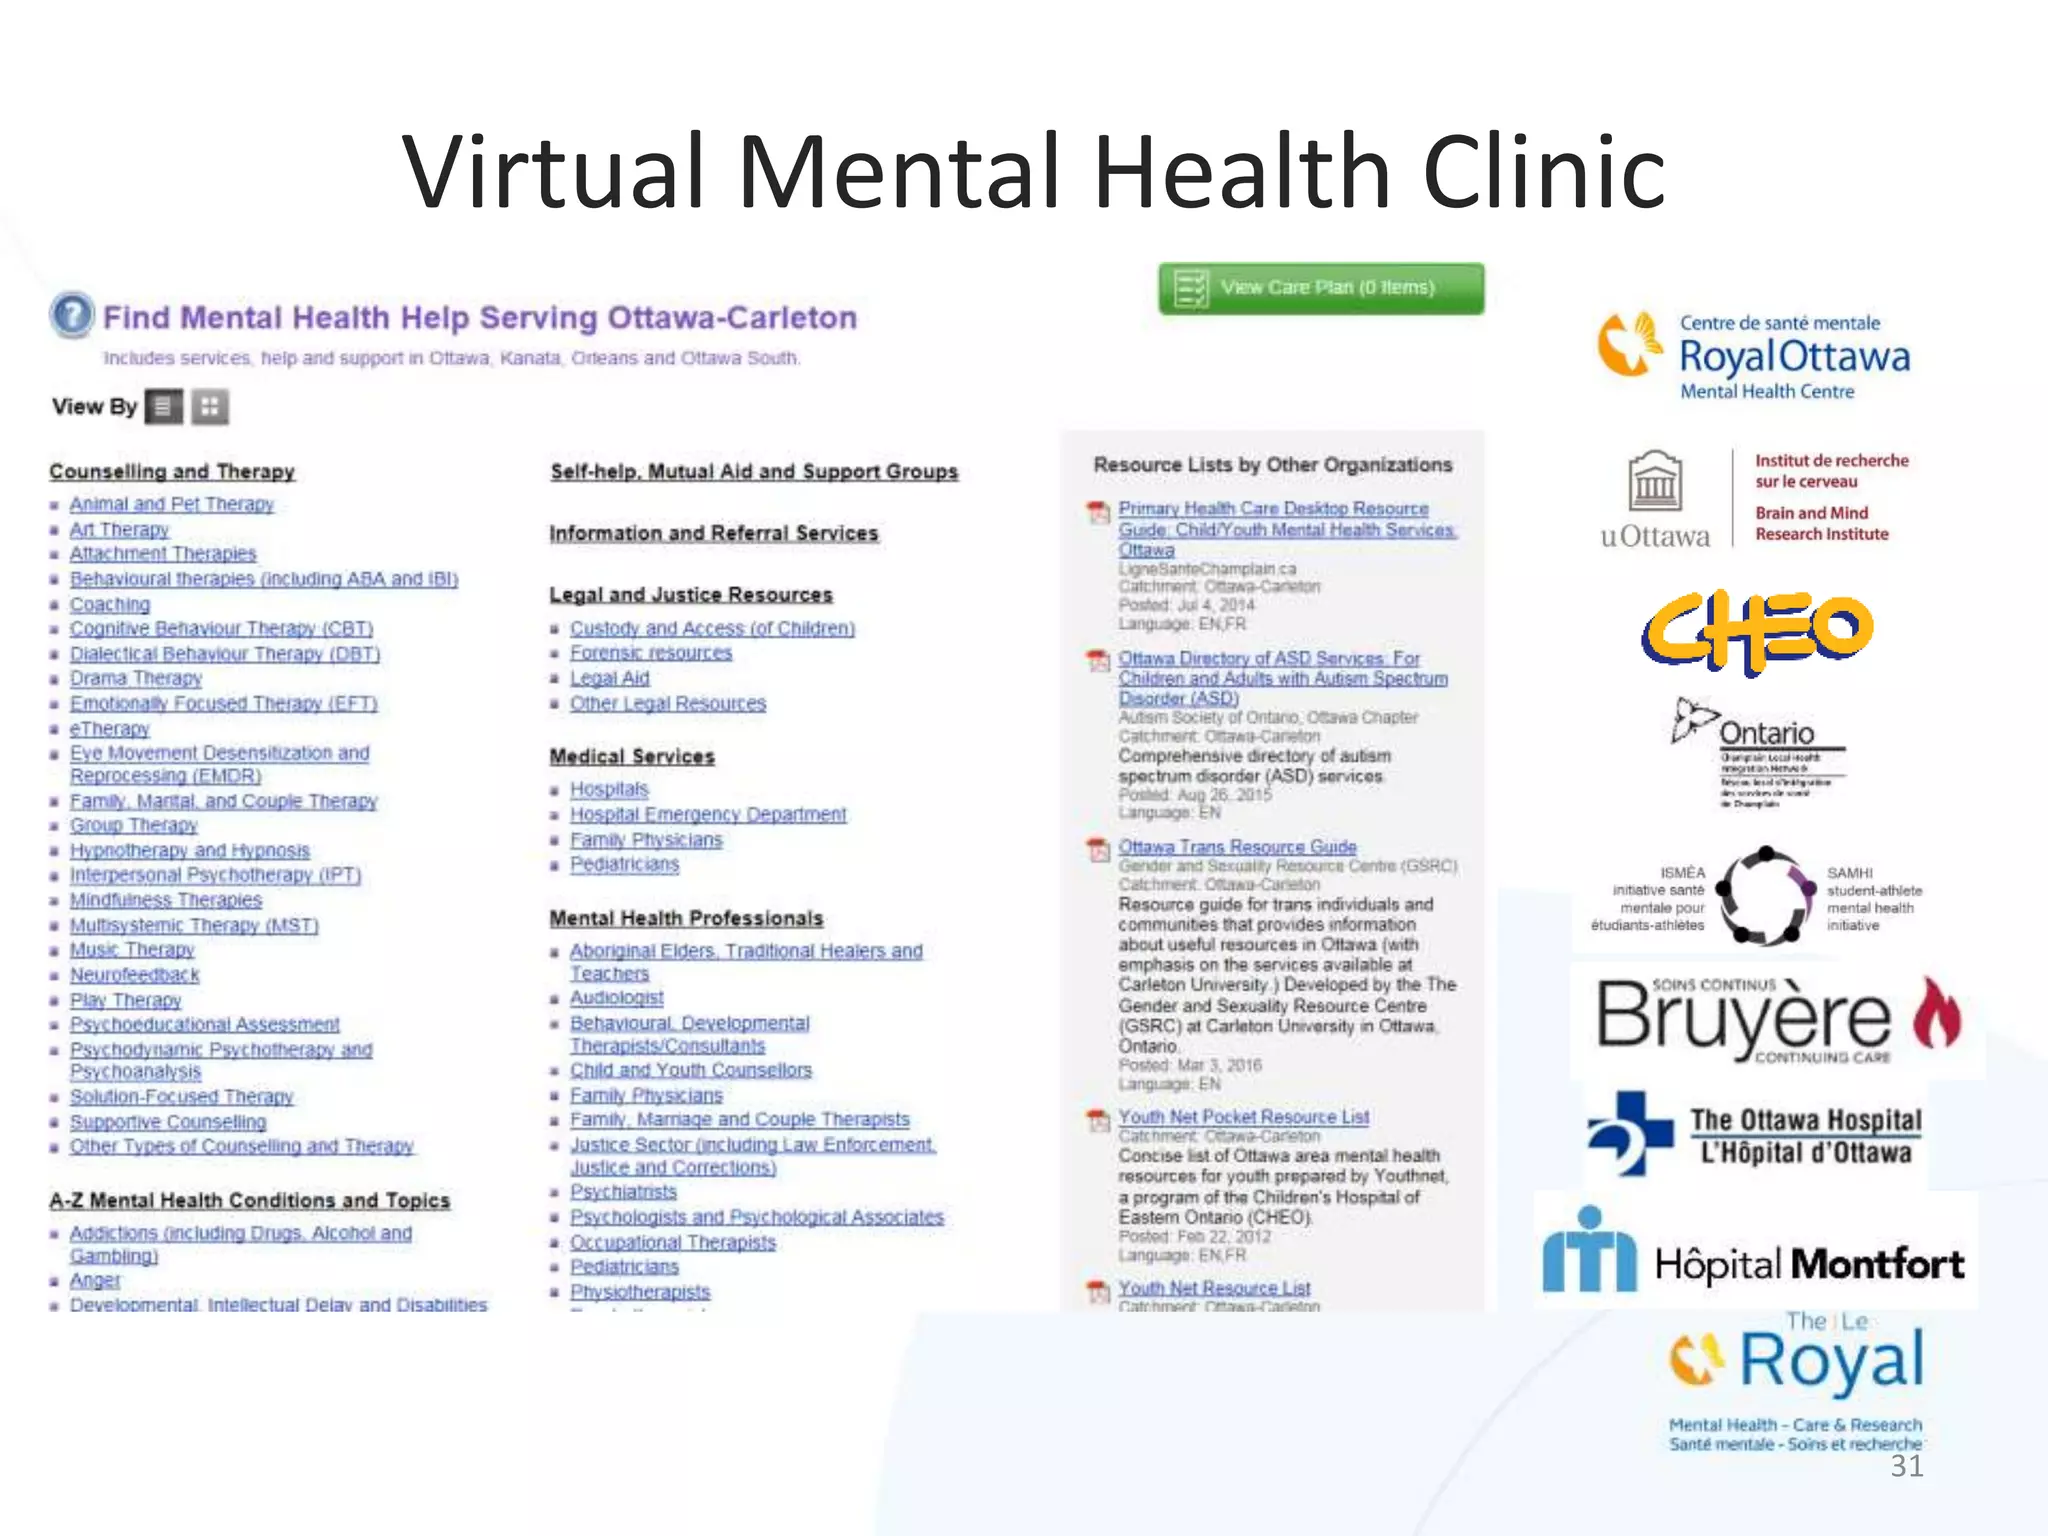Screen dimensions: 2048x1536
Task: Open Coaching link
Action: (x=110, y=605)
